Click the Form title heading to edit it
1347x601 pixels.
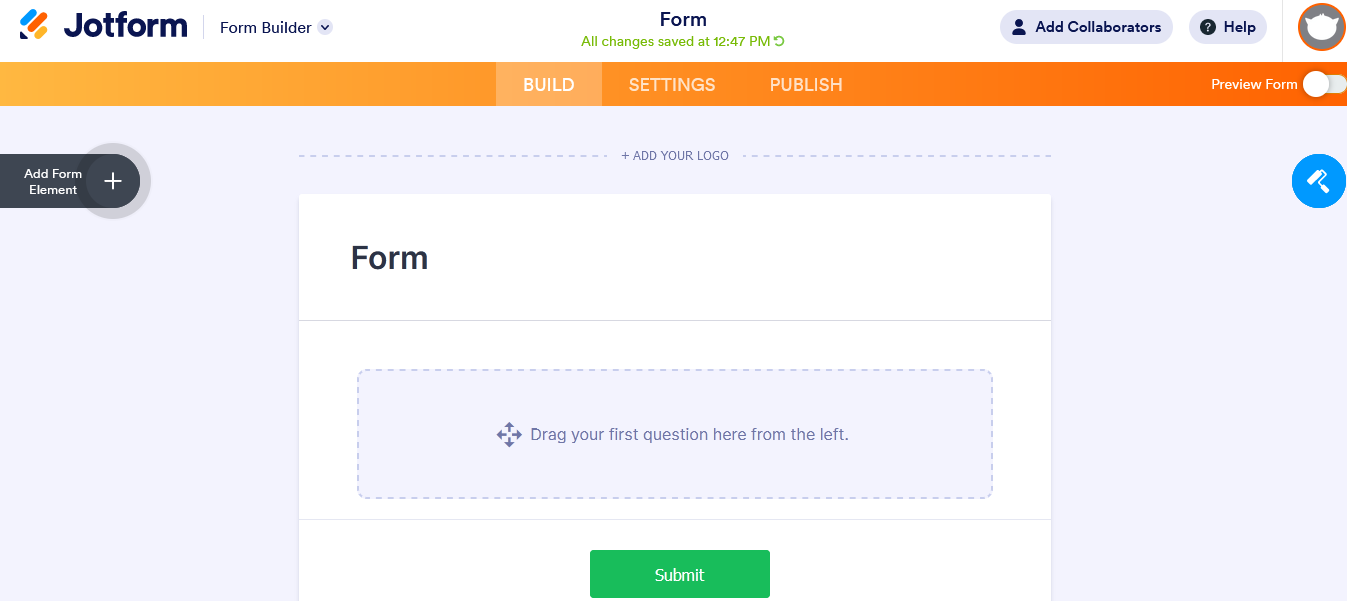(x=389, y=258)
